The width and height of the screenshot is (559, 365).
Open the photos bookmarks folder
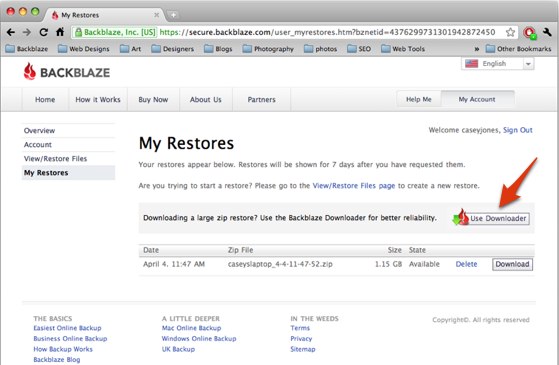pyautogui.click(x=320, y=49)
